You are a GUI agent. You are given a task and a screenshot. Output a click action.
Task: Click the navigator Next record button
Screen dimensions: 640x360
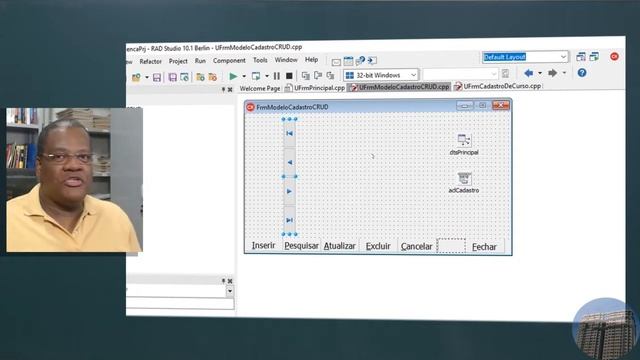point(289,191)
